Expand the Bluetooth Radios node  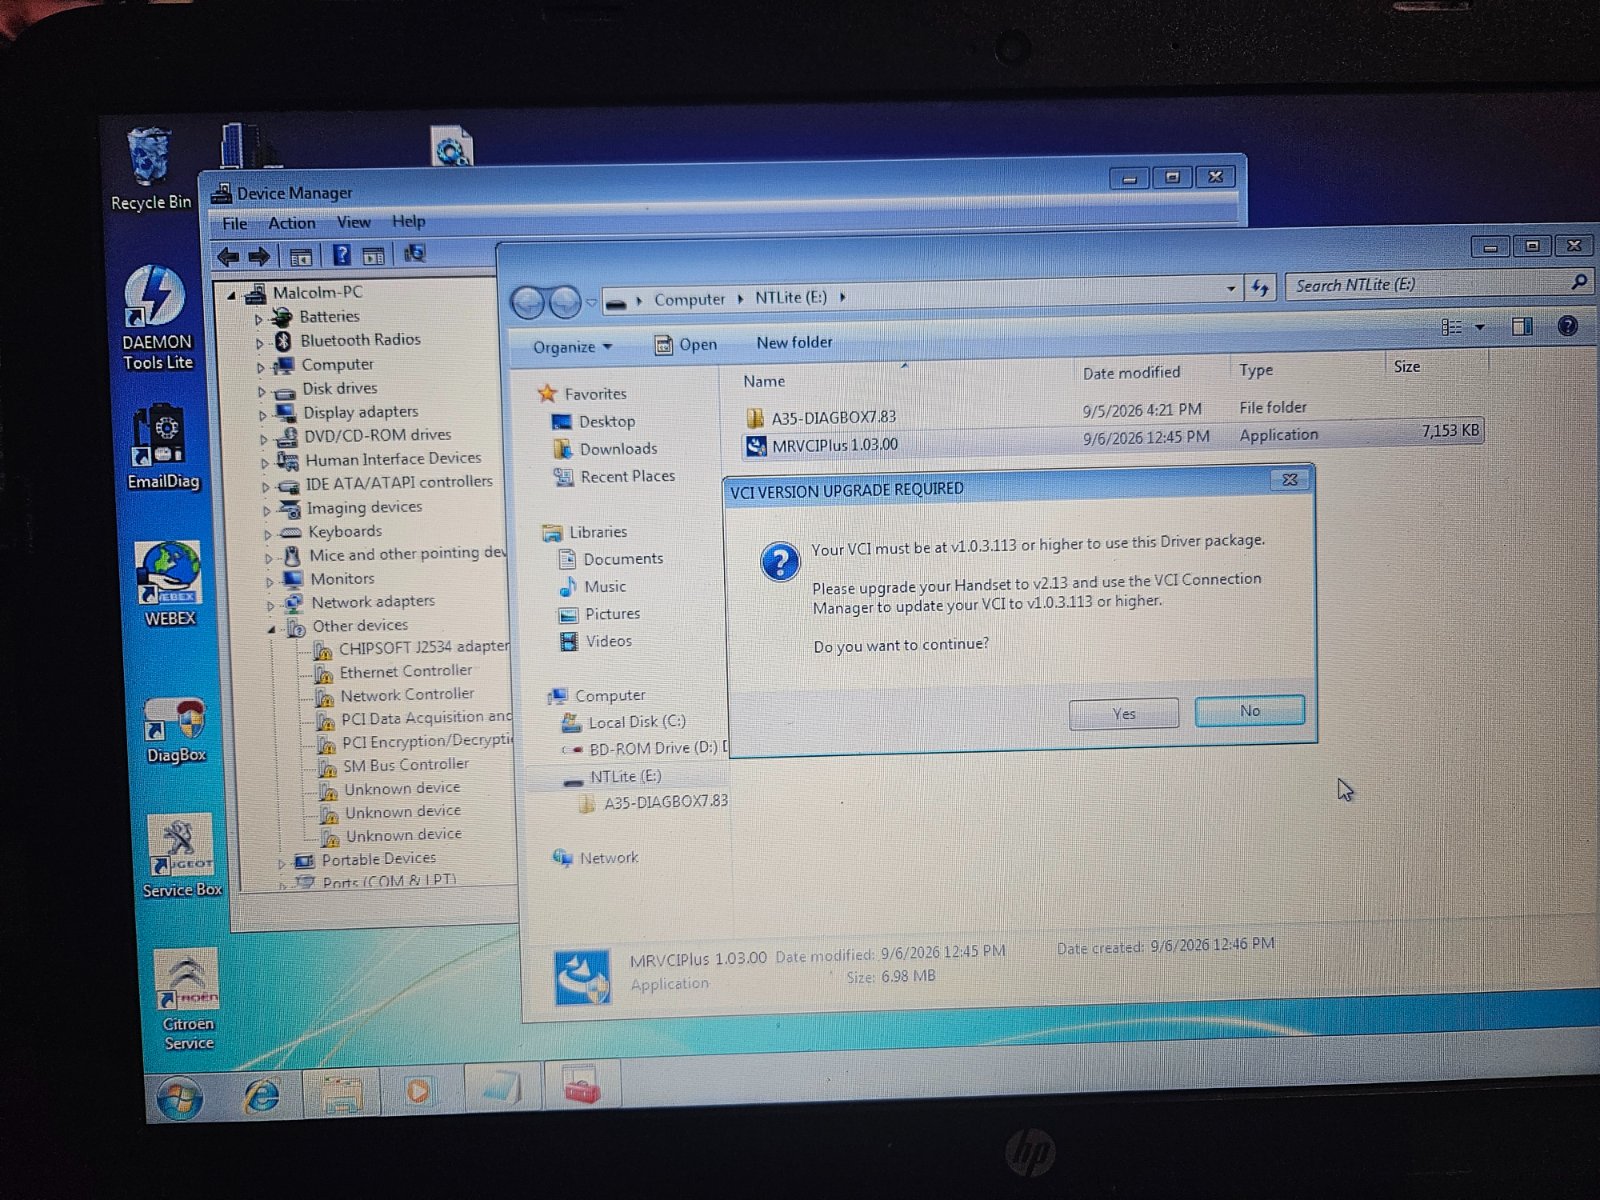(x=259, y=342)
